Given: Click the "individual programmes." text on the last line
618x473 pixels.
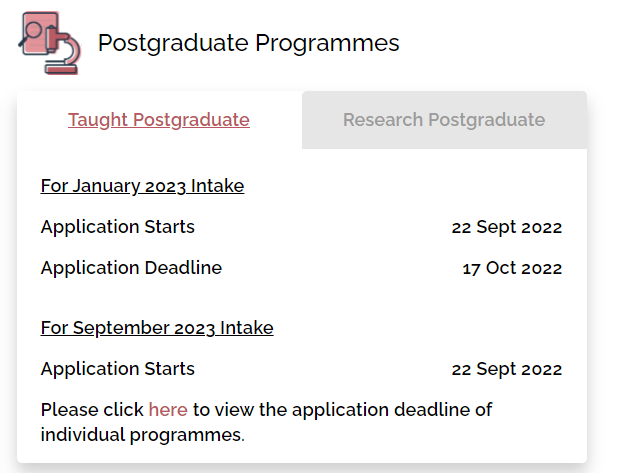Looking at the screenshot, I should tap(142, 435).
